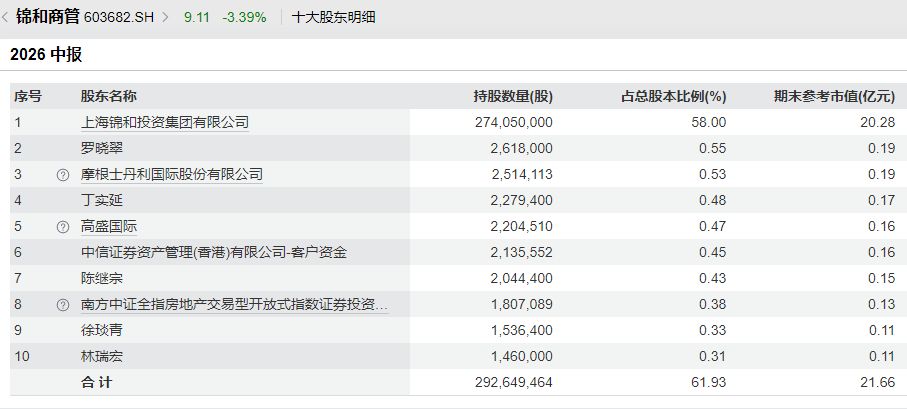
Task: Sort by 占总股本比例(%) column header
Action: point(673,97)
